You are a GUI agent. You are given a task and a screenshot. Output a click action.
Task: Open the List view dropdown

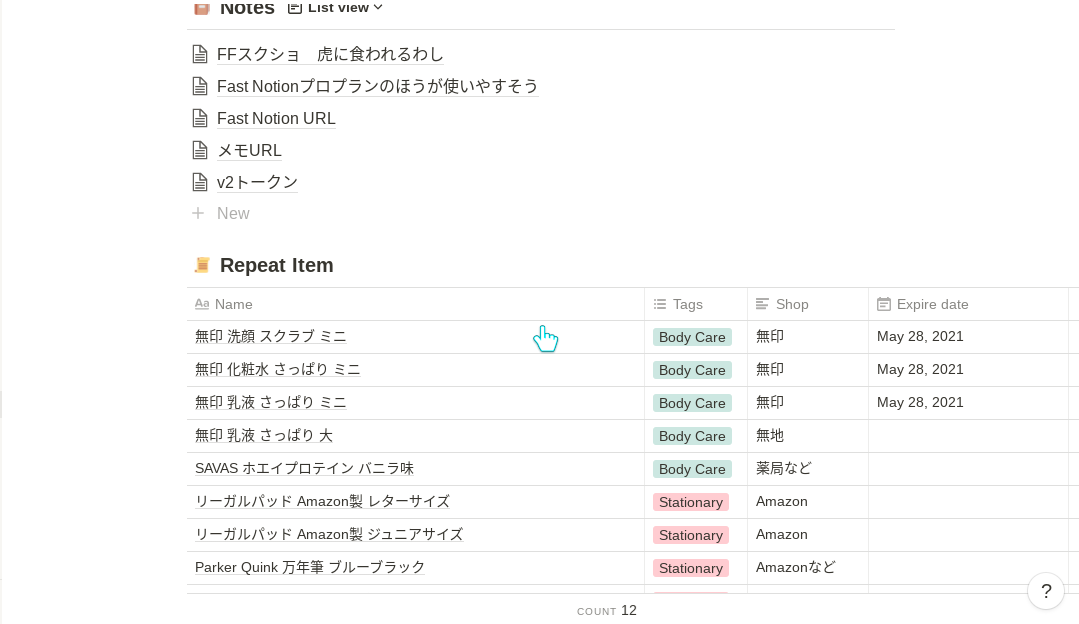[x=335, y=8]
